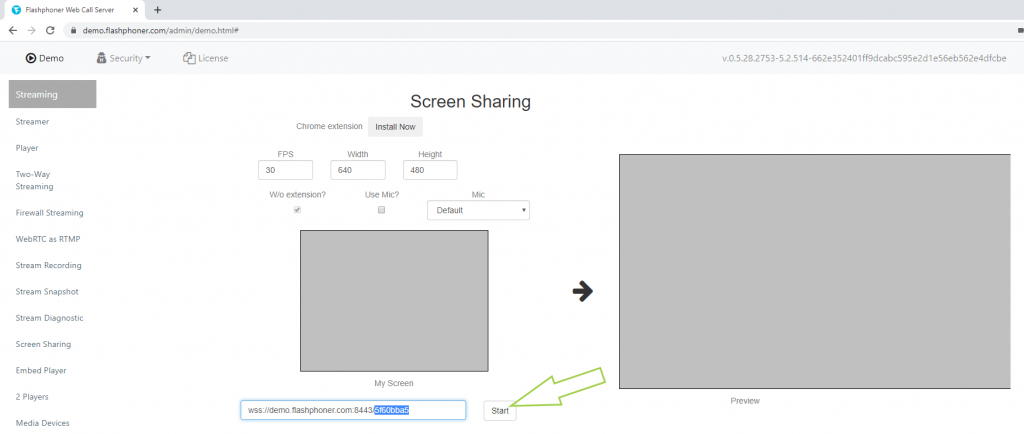Open Stream Recording demo
Screen dimensions: 1024x434
click(x=48, y=266)
